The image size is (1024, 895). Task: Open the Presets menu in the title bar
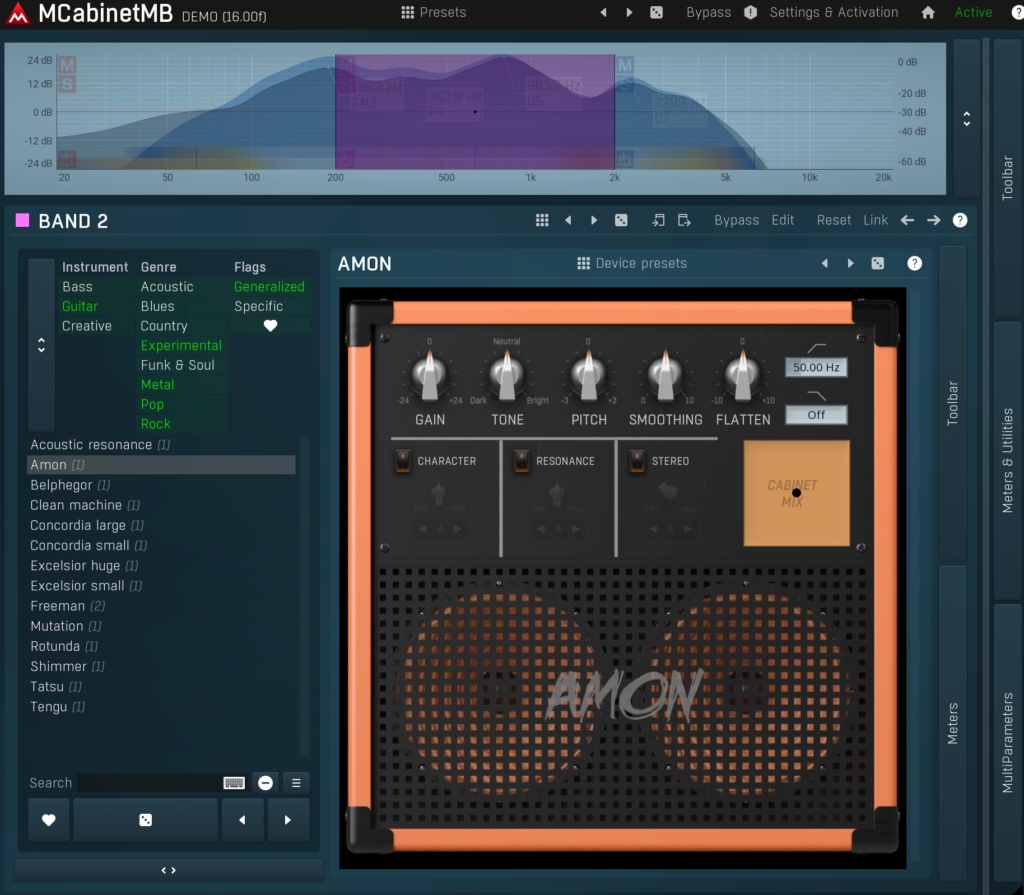[433, 13]
